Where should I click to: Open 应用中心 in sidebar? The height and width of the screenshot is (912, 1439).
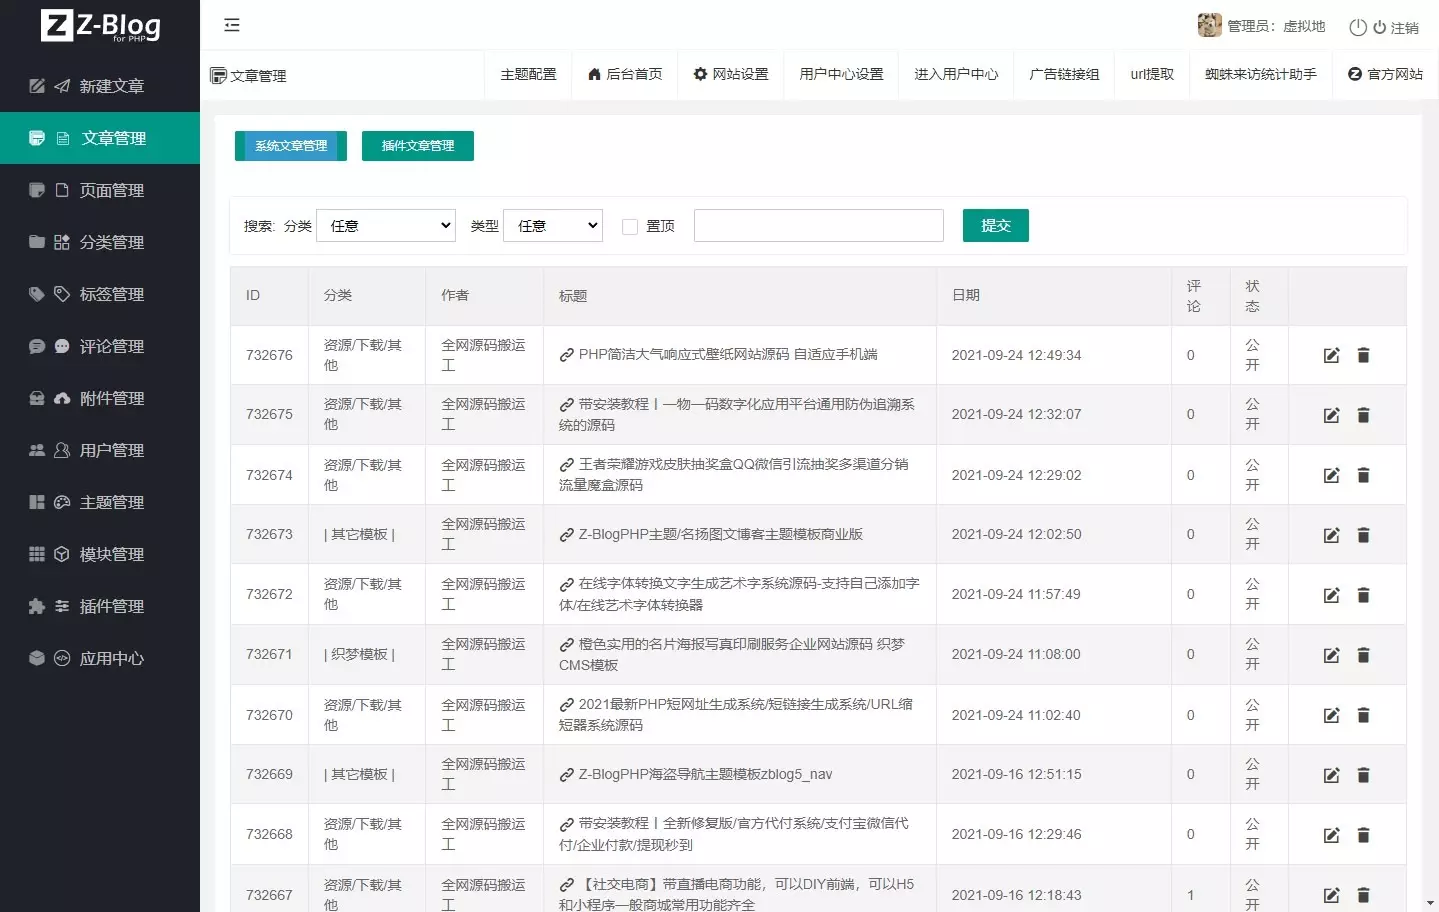(100, 658)
